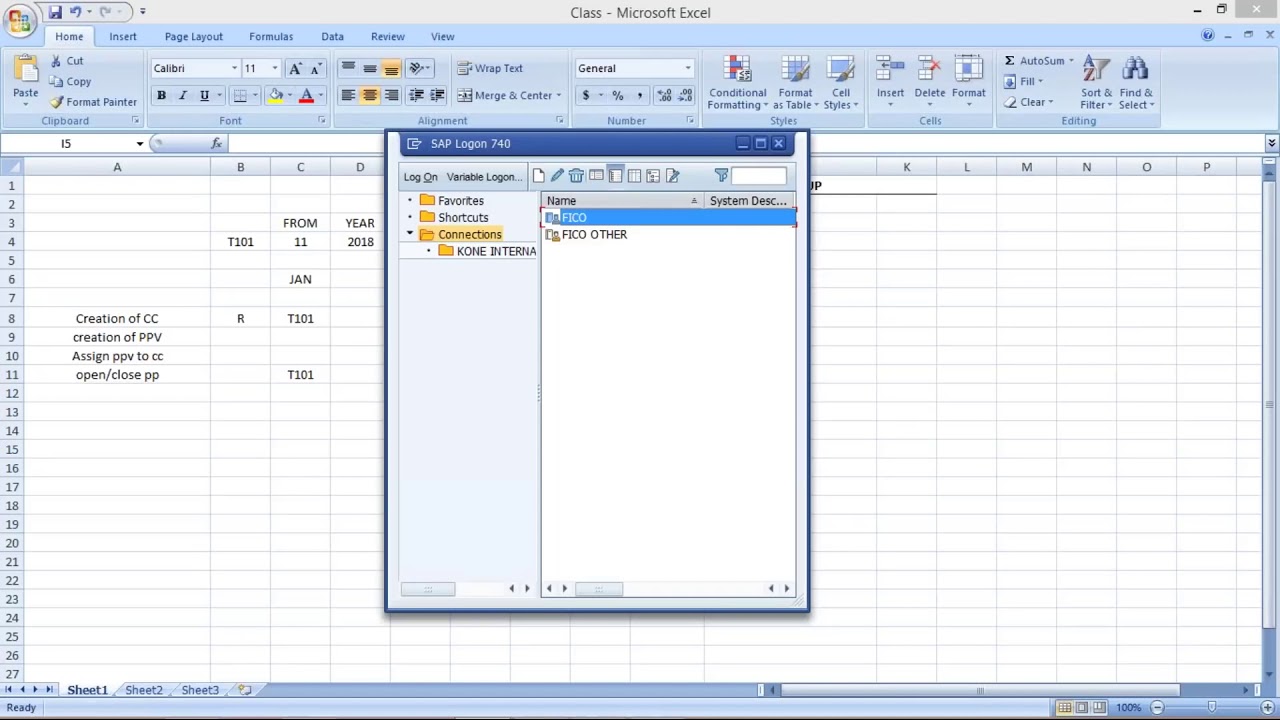
Task: Open the Formulas ribbon tab
Action: pyautogui.click(x=271, y=36)
